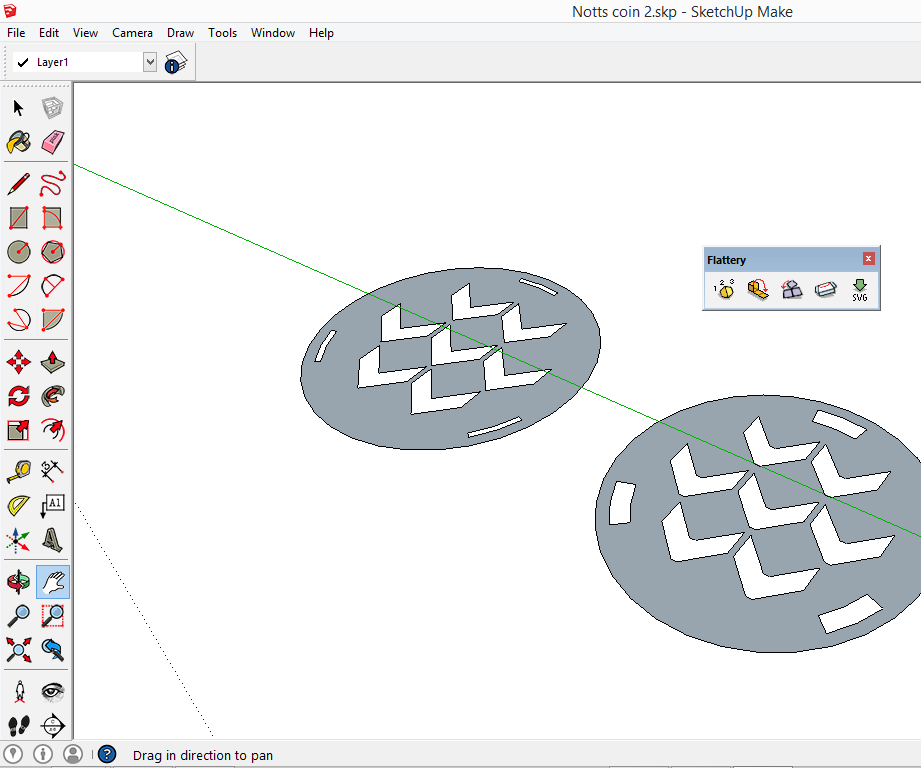
Task: Toggle the Layer1 visibility checkmark
Action: point(22,61)
